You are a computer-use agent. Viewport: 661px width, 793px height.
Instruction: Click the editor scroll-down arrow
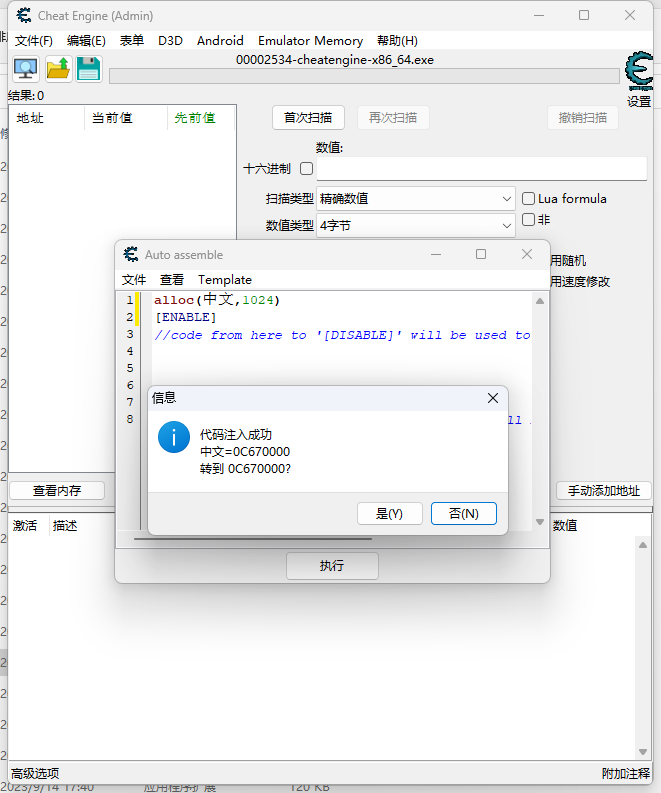[540, 522]
